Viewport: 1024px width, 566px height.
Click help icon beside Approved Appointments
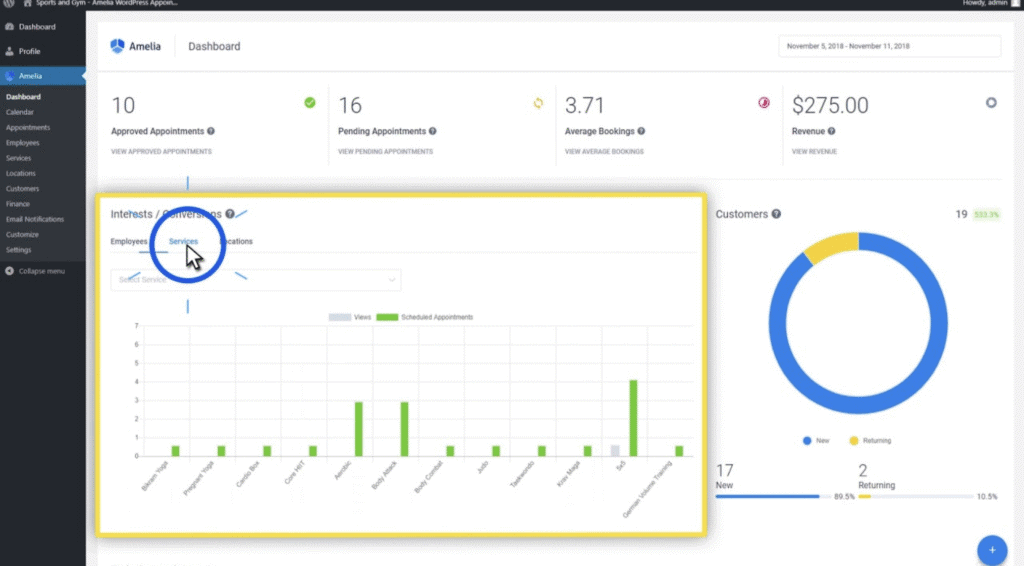(211, 131)
